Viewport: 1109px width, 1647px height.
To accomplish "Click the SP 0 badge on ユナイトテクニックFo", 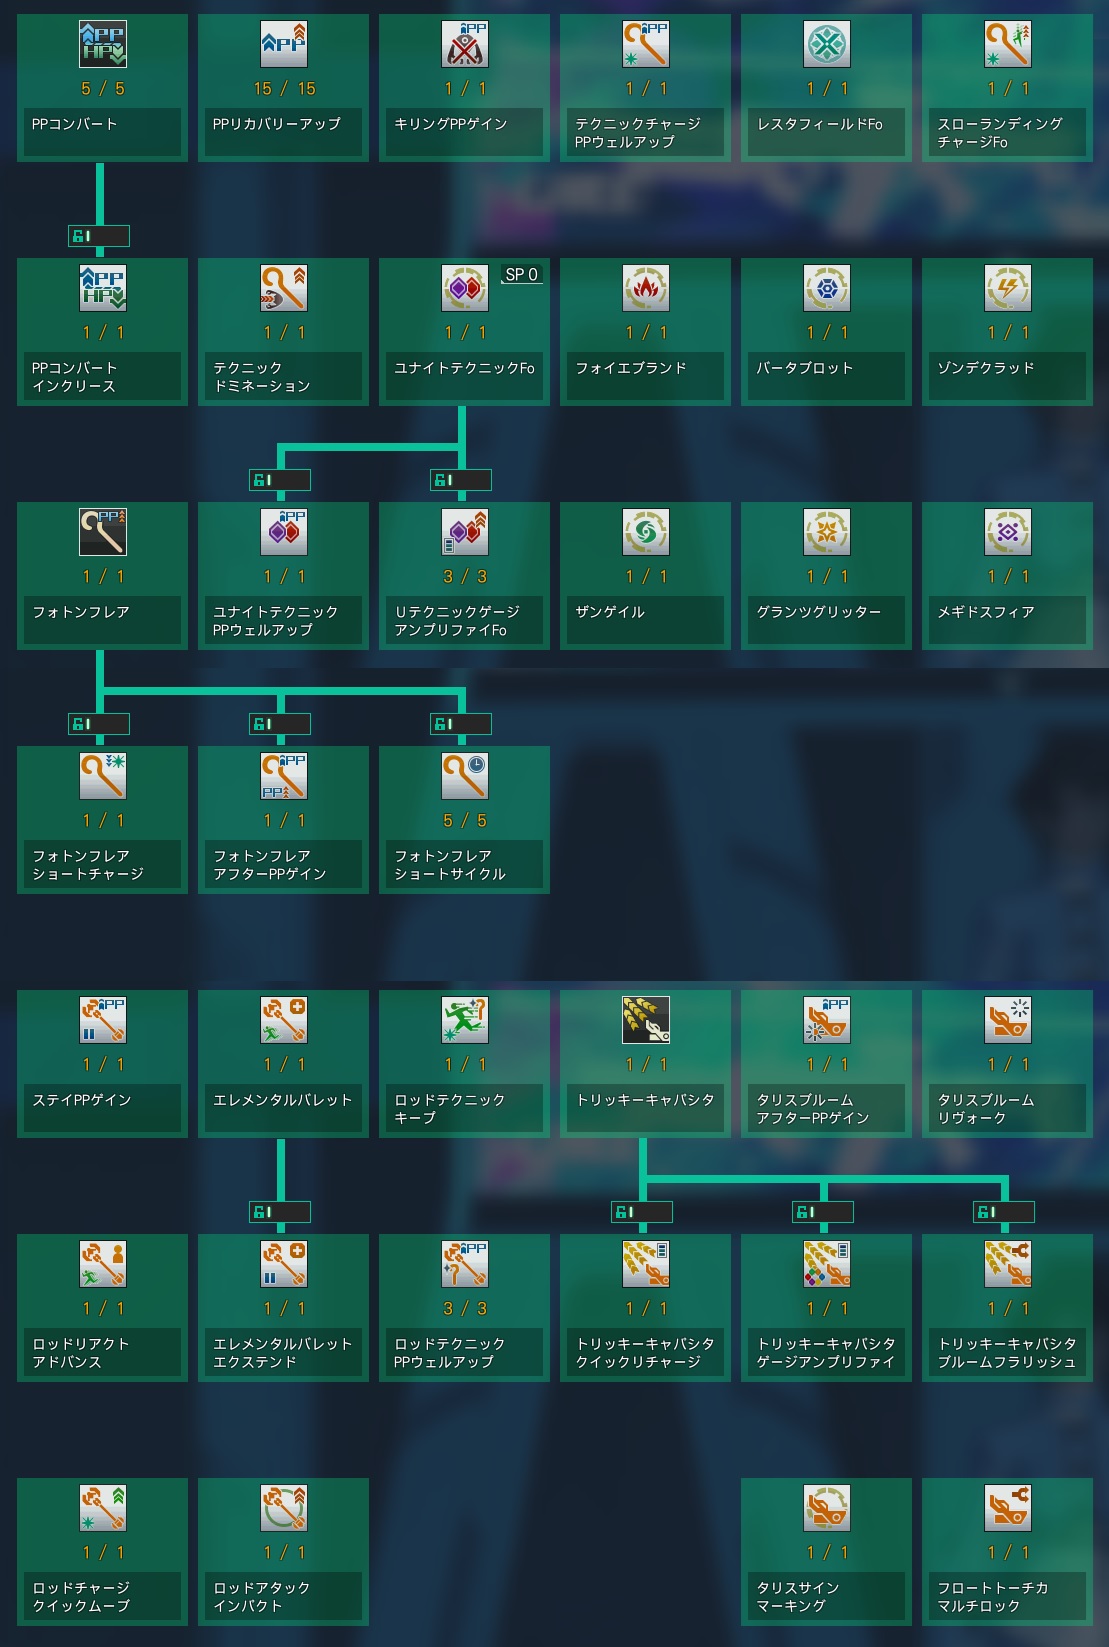I will pos(521,274).
